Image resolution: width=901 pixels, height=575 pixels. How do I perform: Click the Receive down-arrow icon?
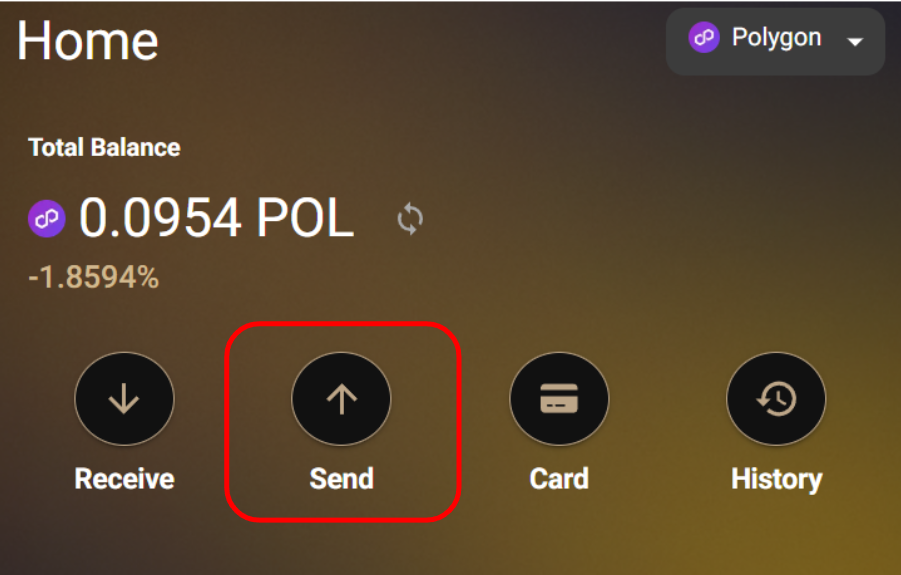[124, 399]
